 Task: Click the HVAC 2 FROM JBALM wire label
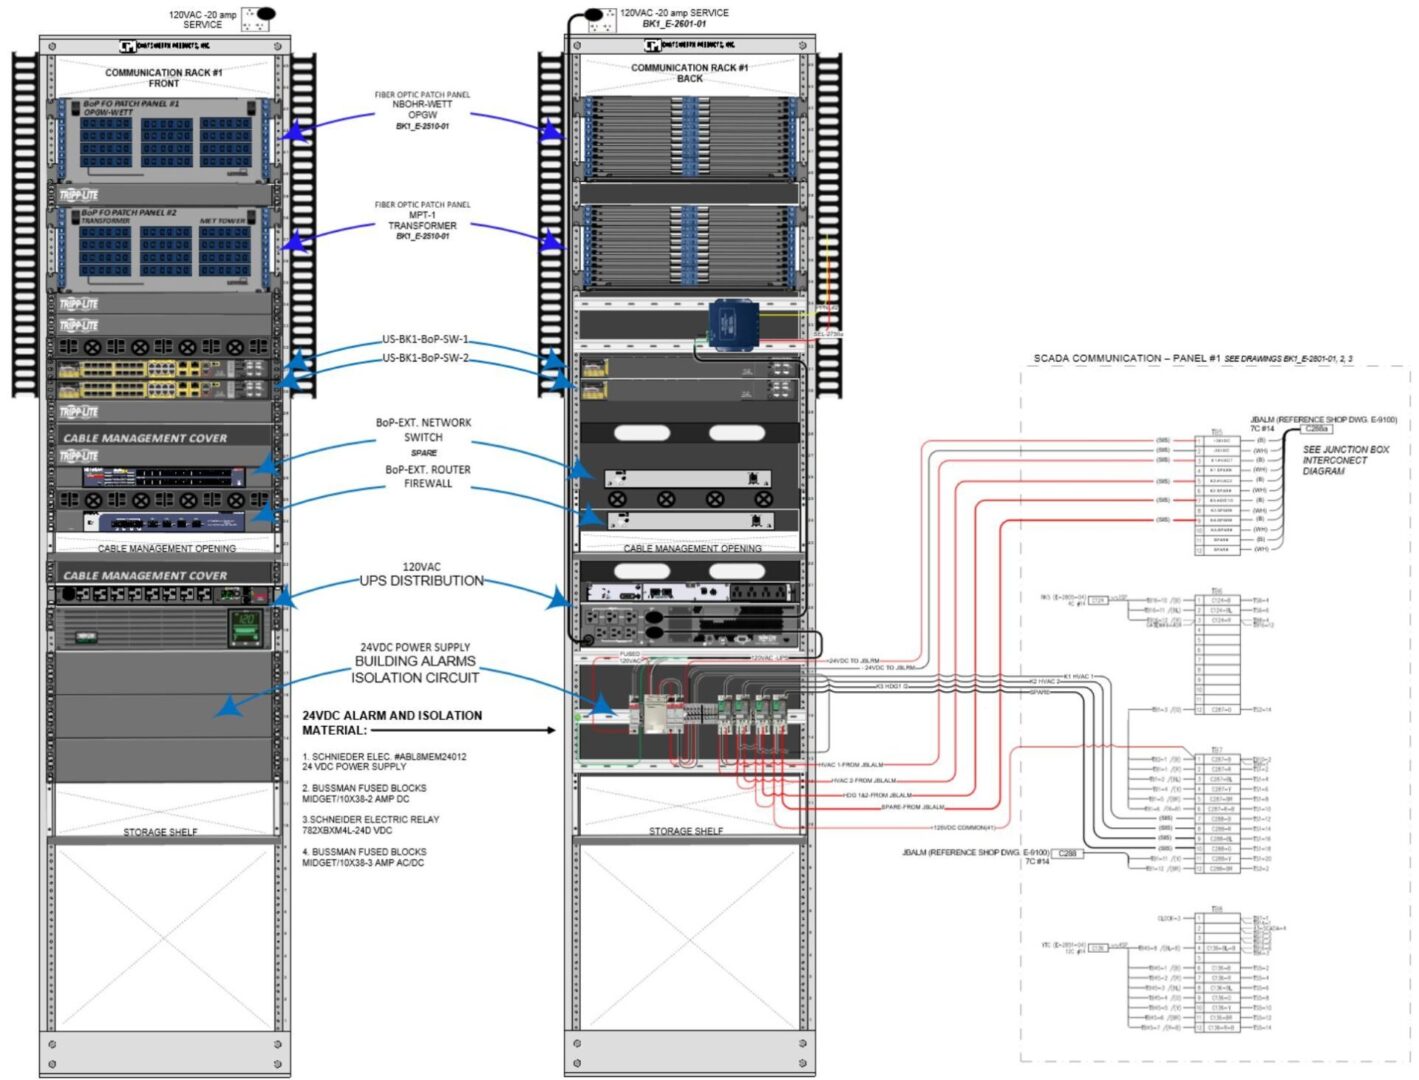click(865, 780)
